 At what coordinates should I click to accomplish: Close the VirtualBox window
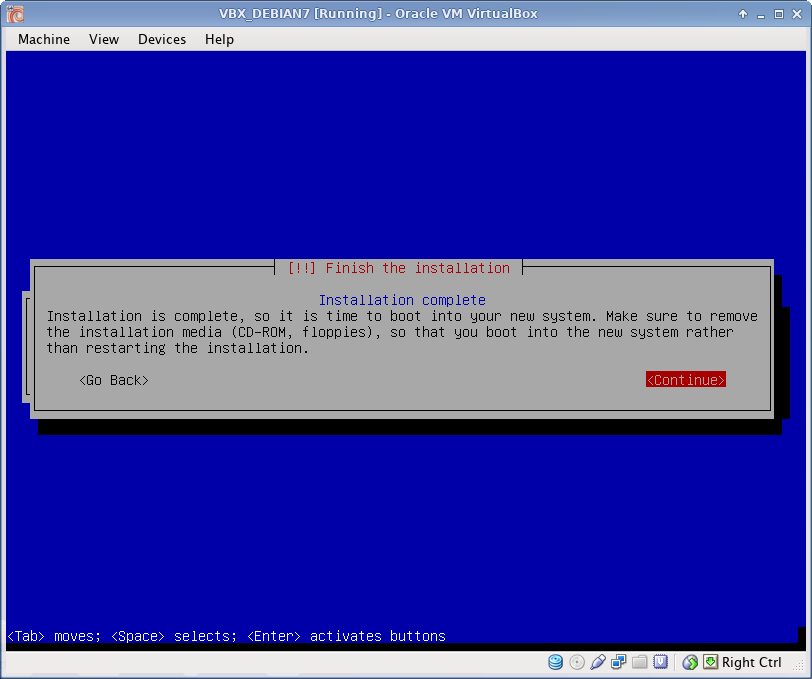pos(797,14)
